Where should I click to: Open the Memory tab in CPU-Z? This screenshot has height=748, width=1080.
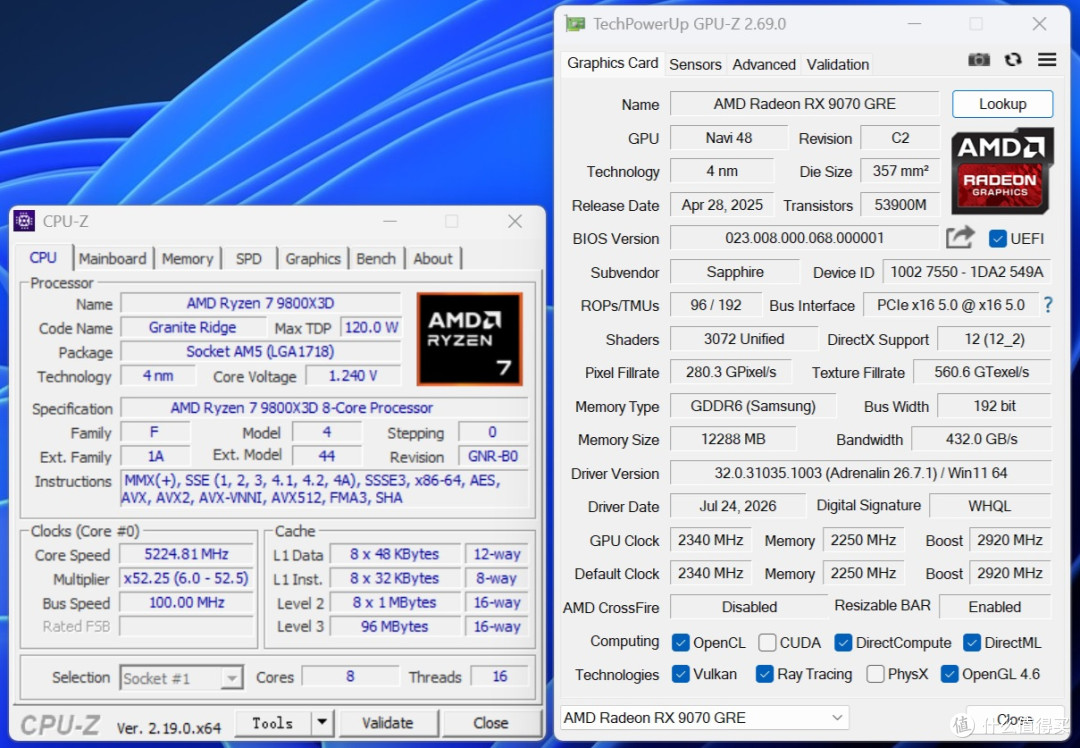point(187,258)
